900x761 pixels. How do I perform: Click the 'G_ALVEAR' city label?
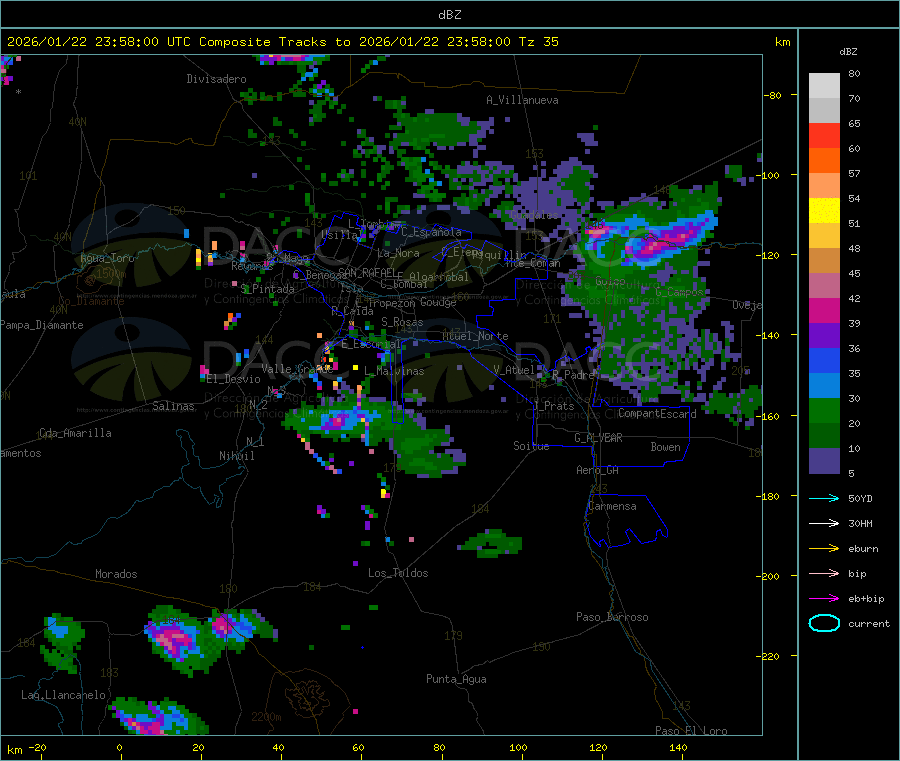pos(598,438)
